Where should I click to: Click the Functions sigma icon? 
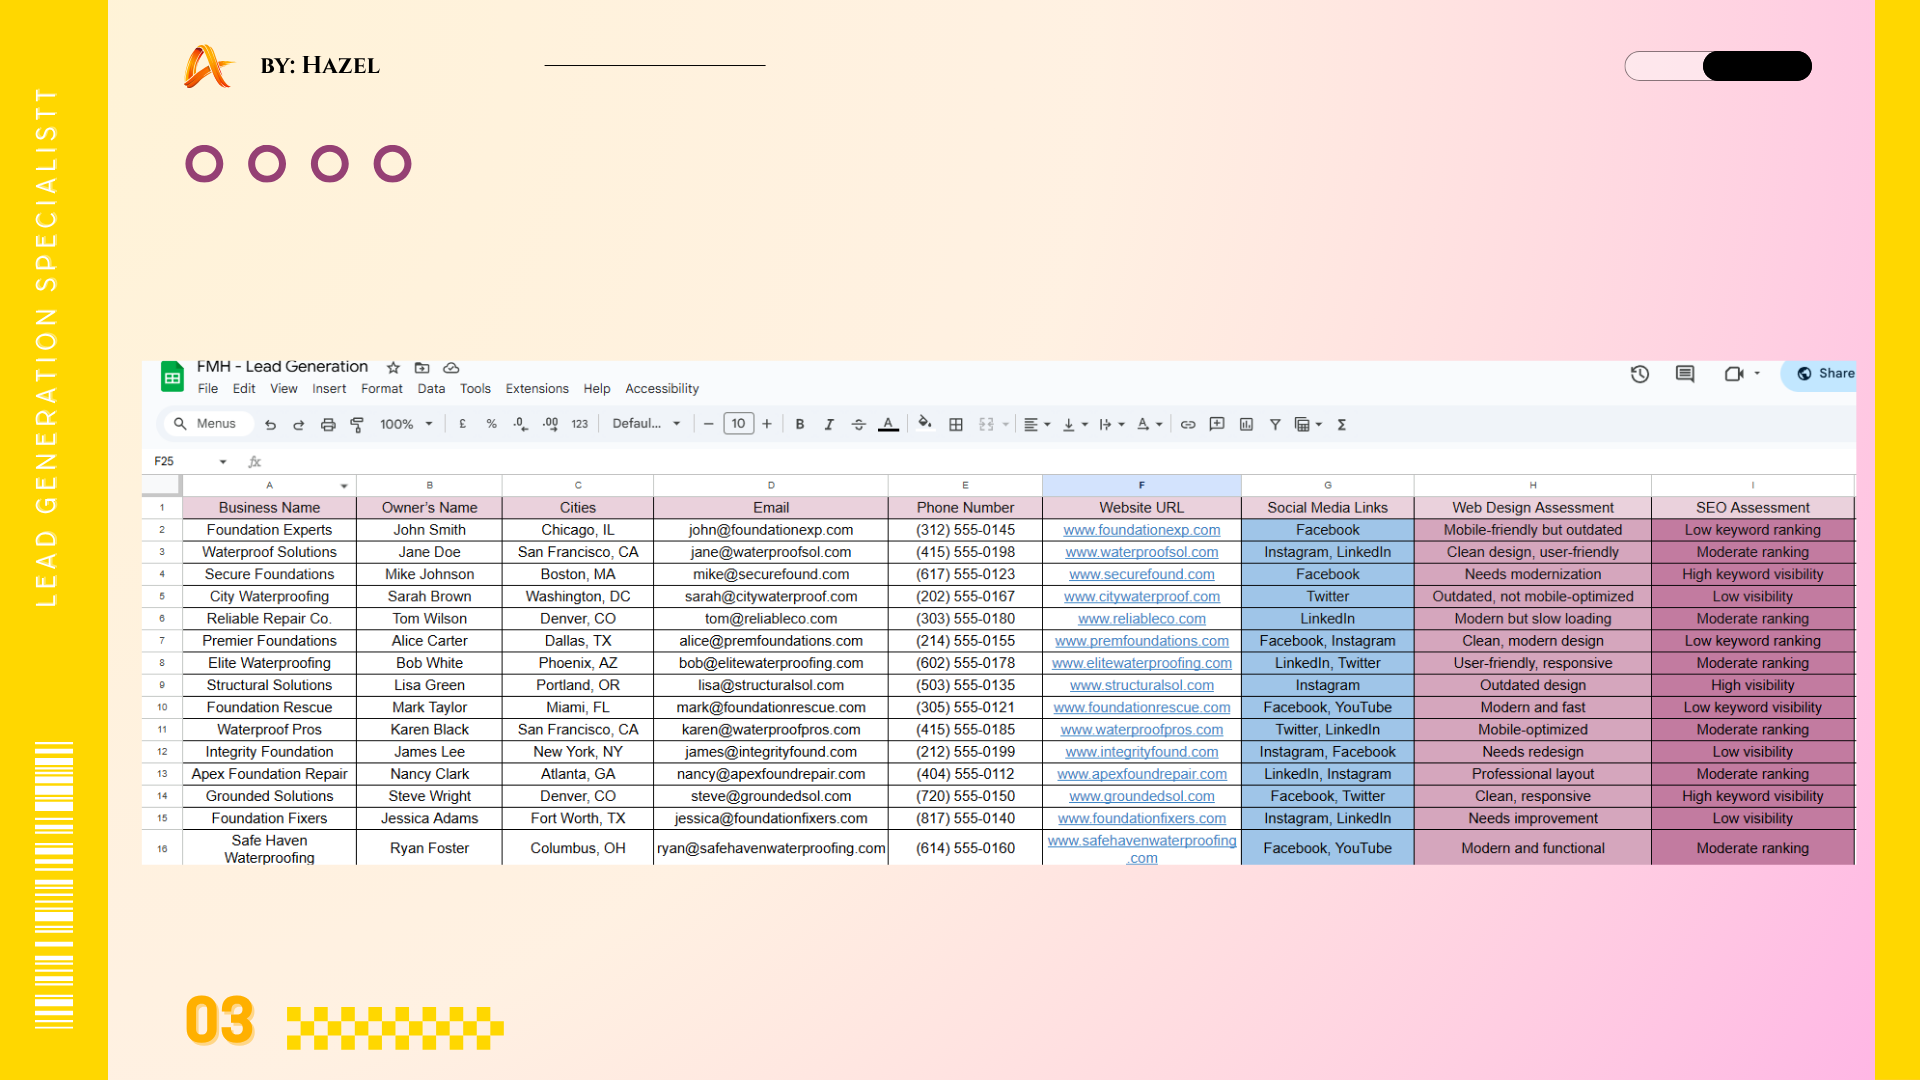point(1342,425)
